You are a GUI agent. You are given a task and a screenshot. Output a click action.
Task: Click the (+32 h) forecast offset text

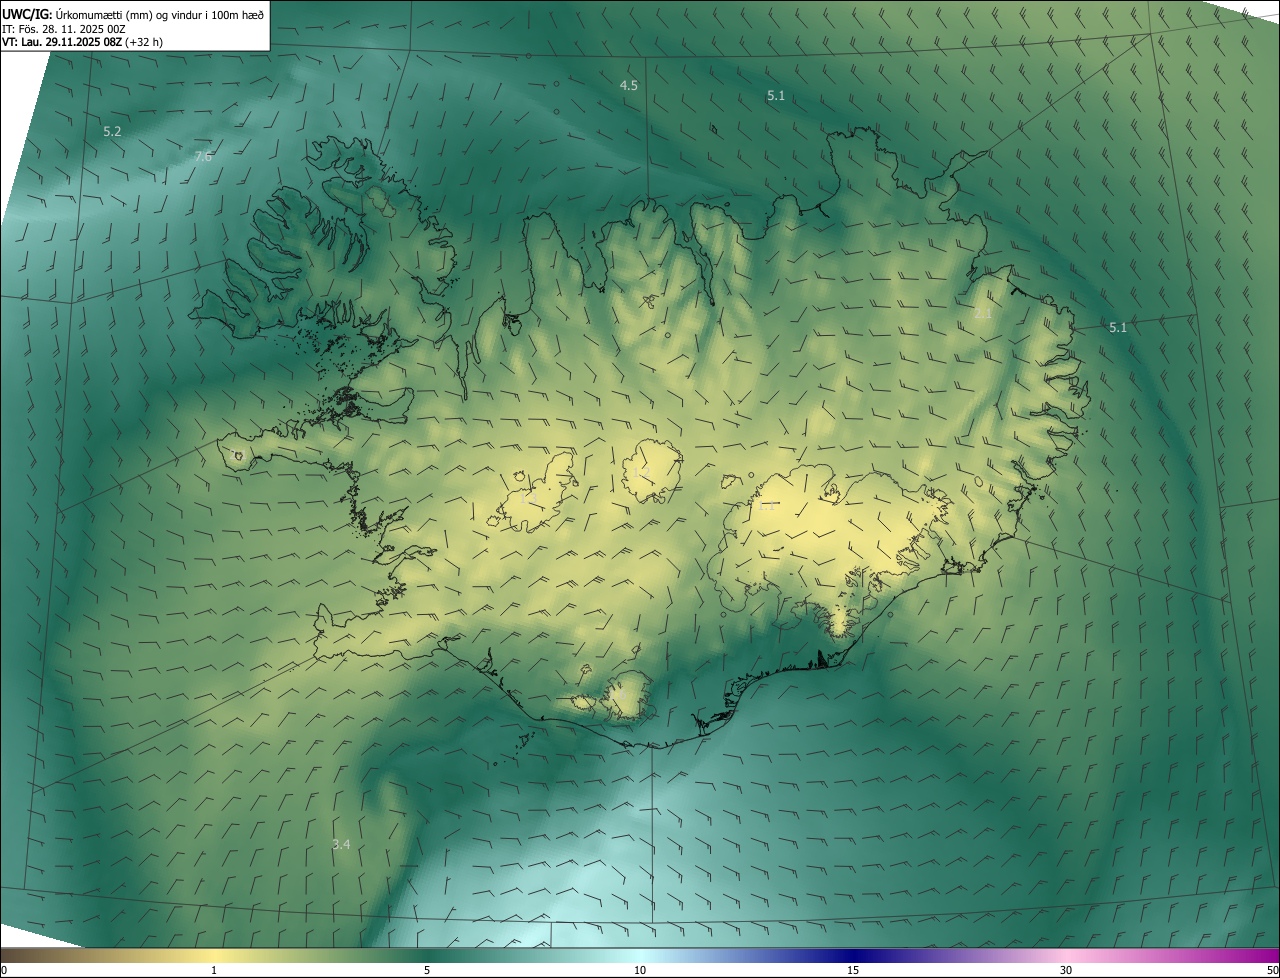[x=144, y=42]
